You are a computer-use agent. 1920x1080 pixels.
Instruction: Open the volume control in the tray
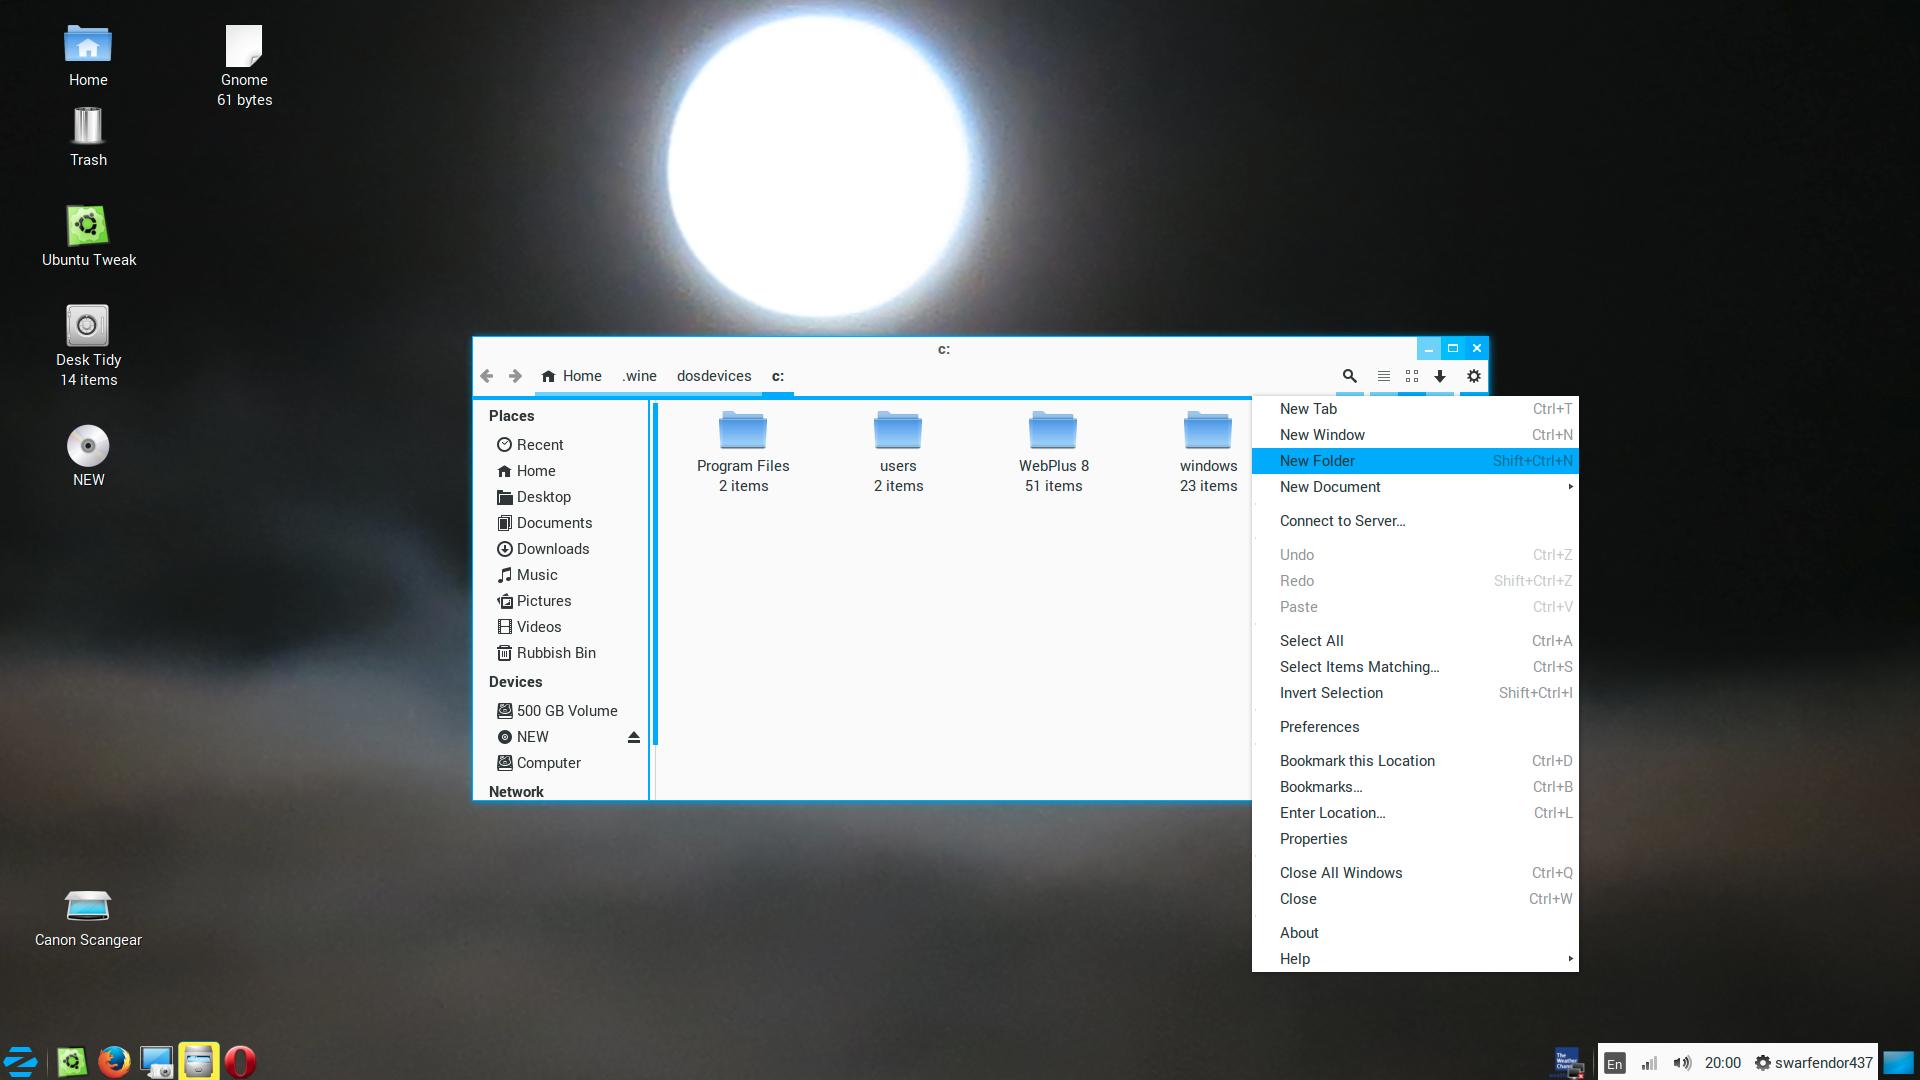[x=1681, y=1063]
